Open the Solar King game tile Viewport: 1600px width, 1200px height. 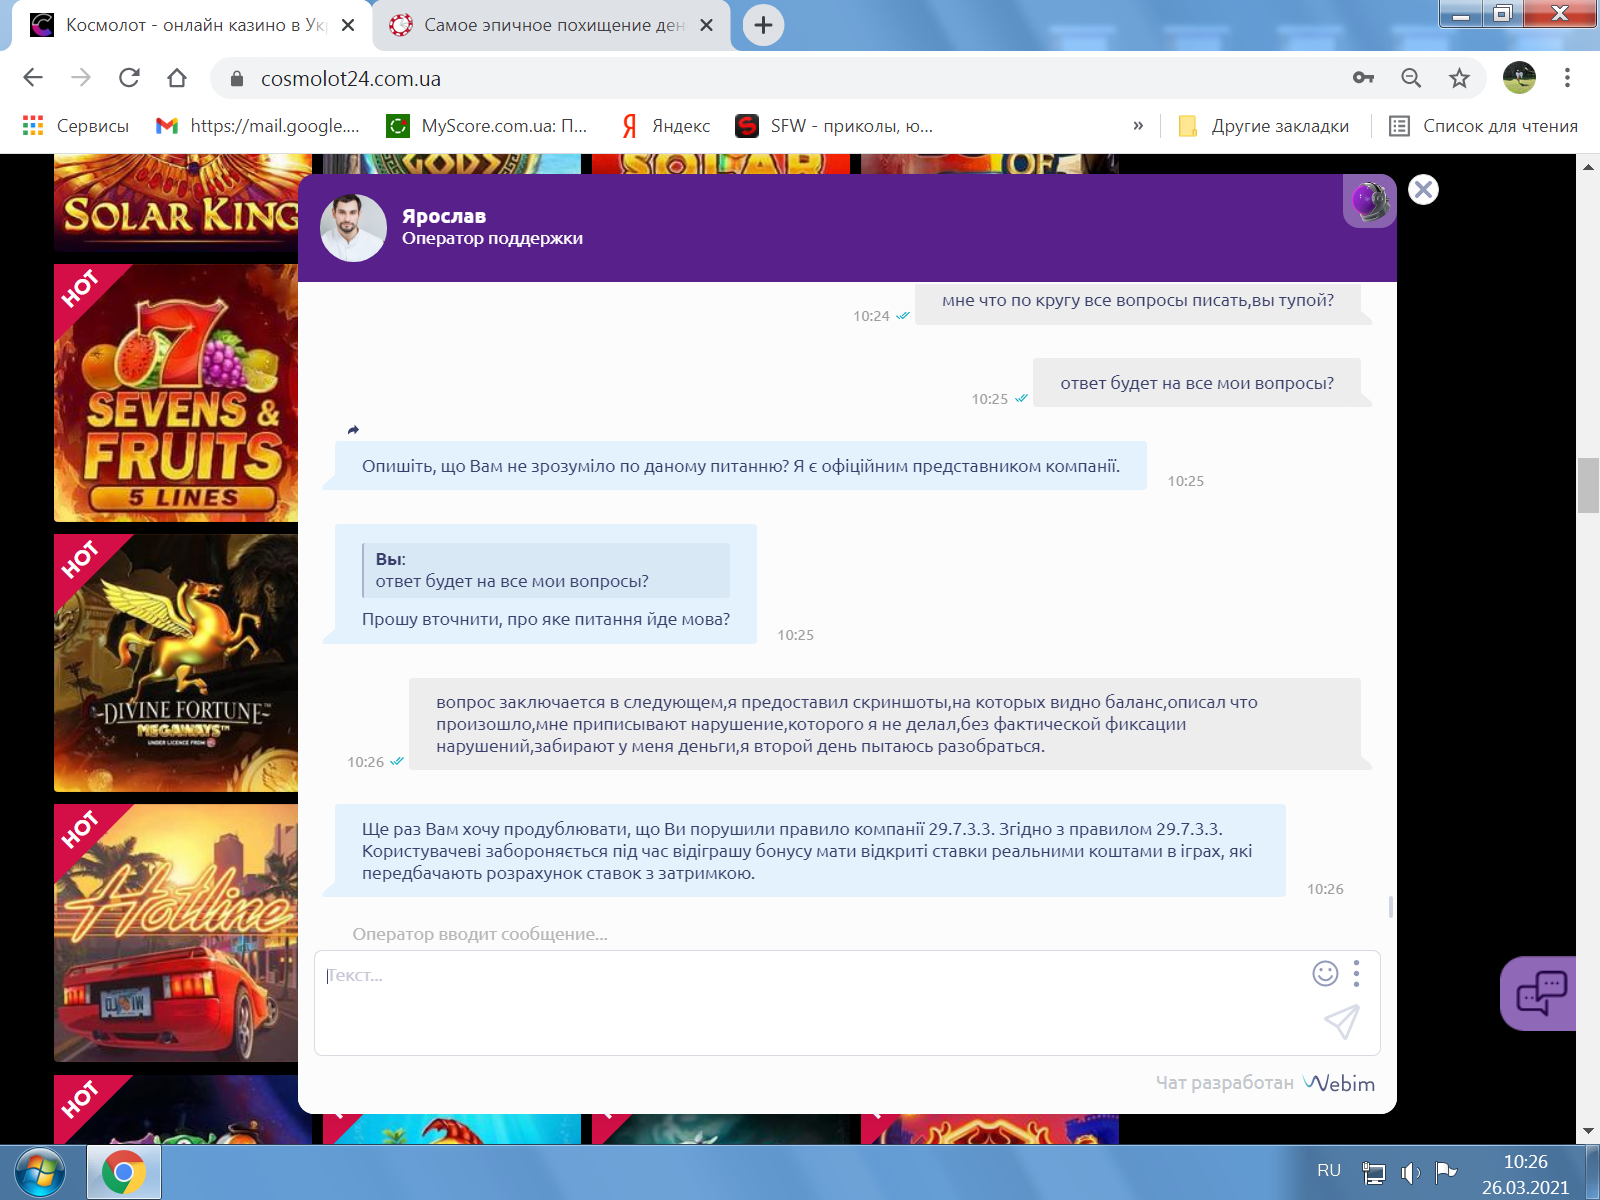(176, 203)
